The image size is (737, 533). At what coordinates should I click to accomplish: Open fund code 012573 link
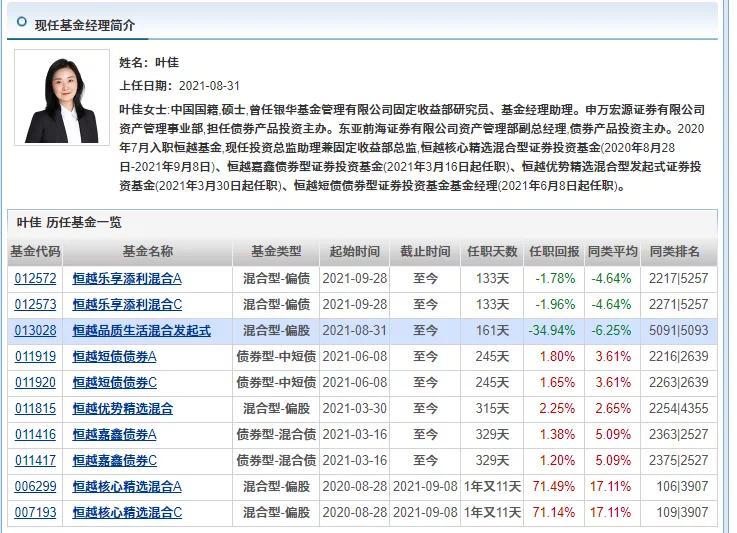35,305
